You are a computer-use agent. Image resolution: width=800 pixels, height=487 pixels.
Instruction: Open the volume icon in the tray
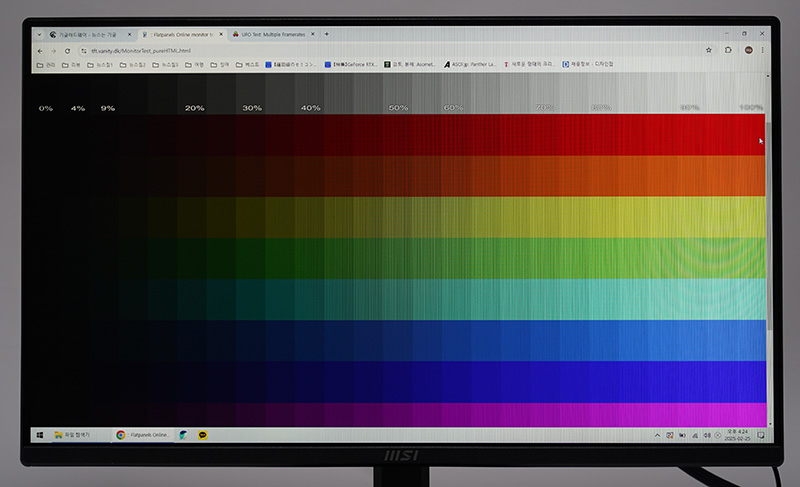[x=707, y=435]
